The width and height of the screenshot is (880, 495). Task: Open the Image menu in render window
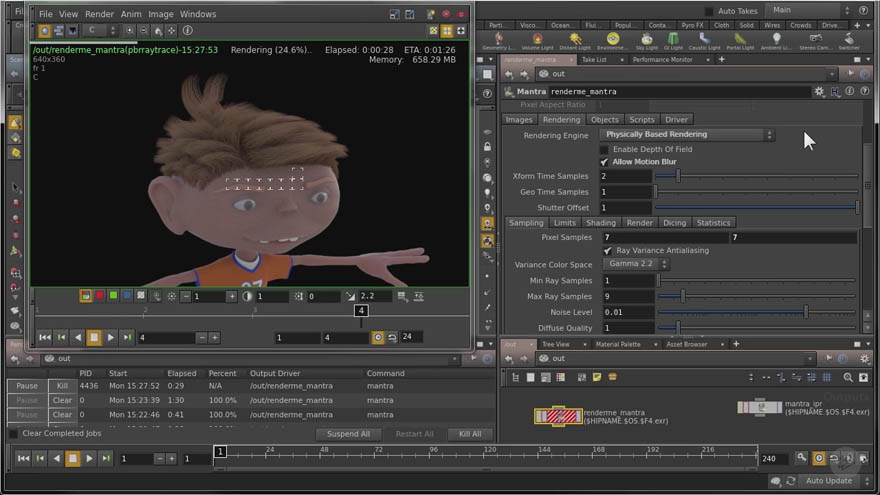pyautogui.click(x=161, y=14)
